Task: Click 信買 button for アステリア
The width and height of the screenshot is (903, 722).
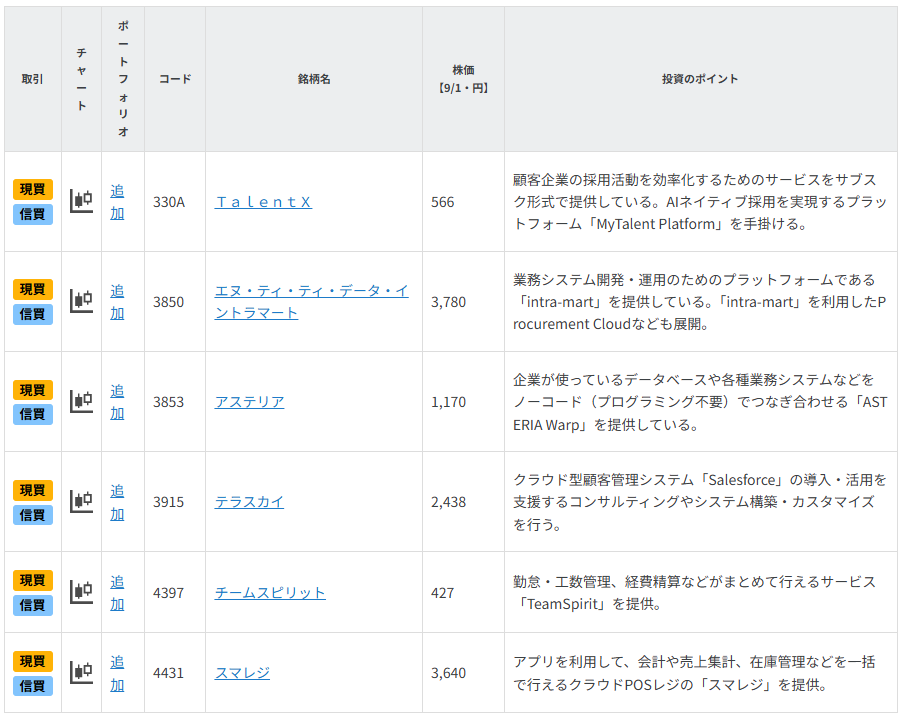Action: [33, 415]
